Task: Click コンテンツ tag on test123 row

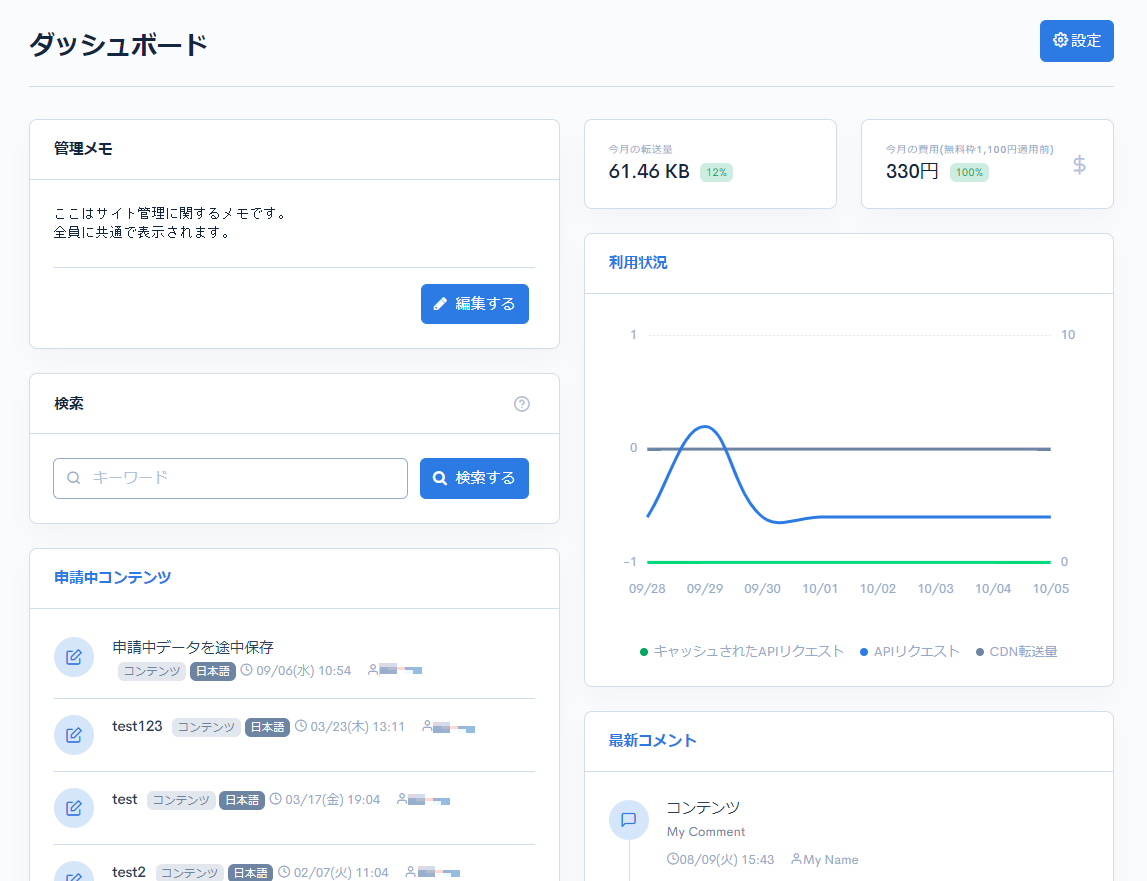Action: [x=206, y=727]
